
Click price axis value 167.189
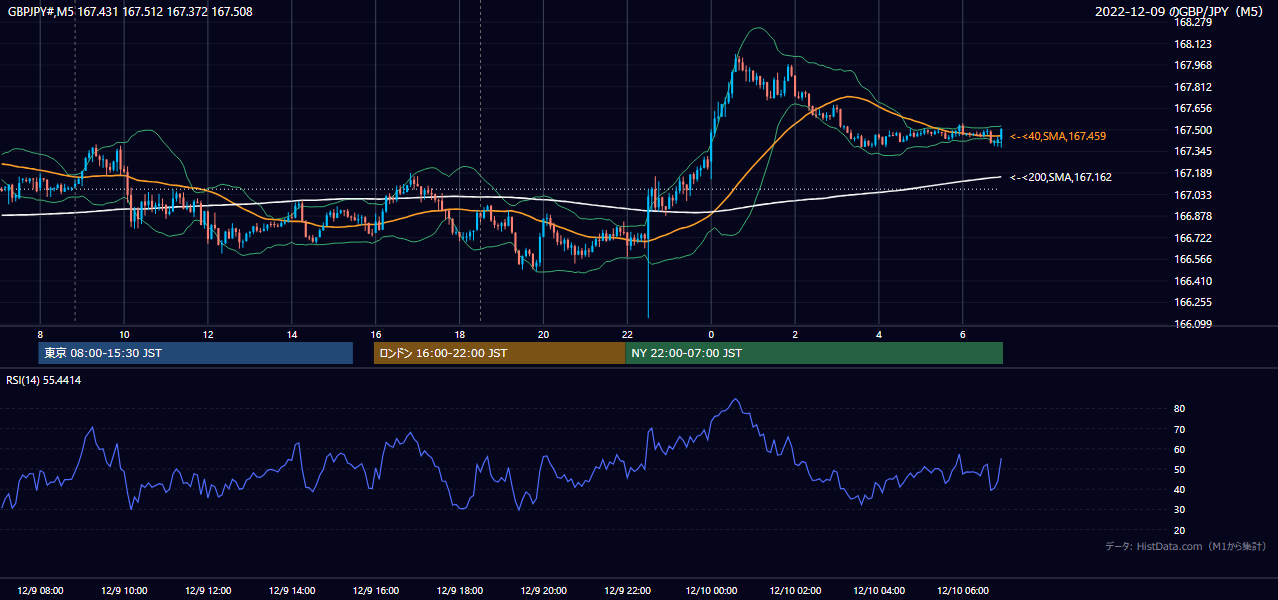click(x=1193, y=173)
